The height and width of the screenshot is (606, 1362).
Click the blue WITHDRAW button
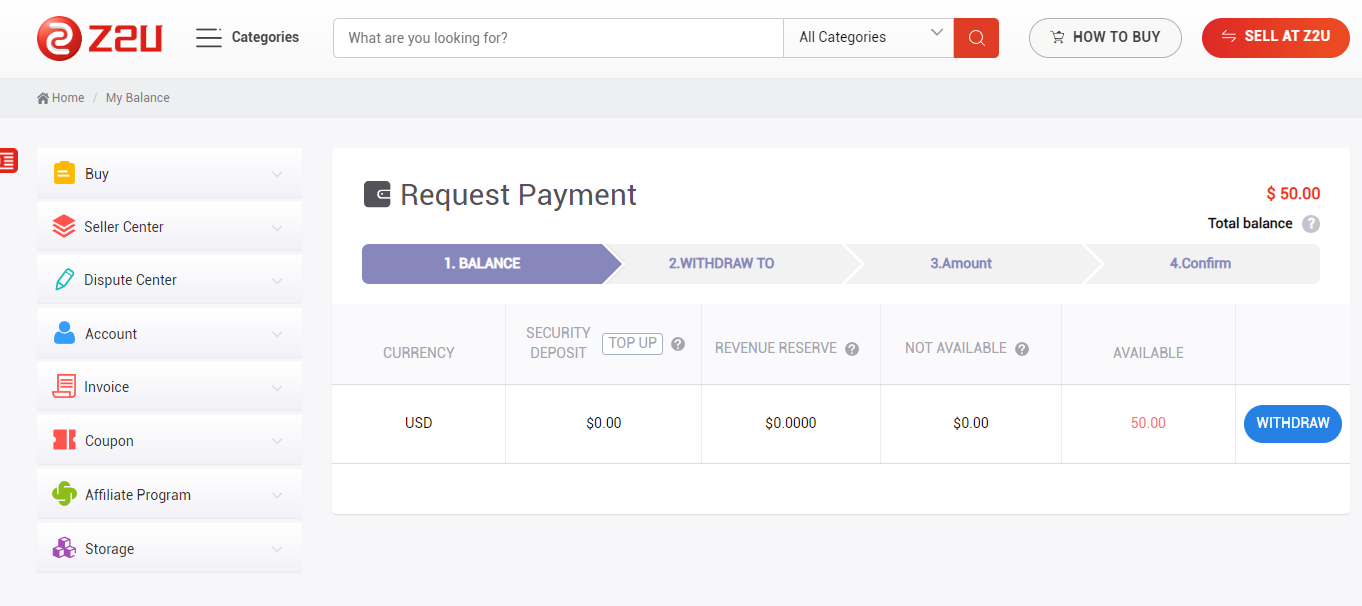click(x=1292, y=423)
